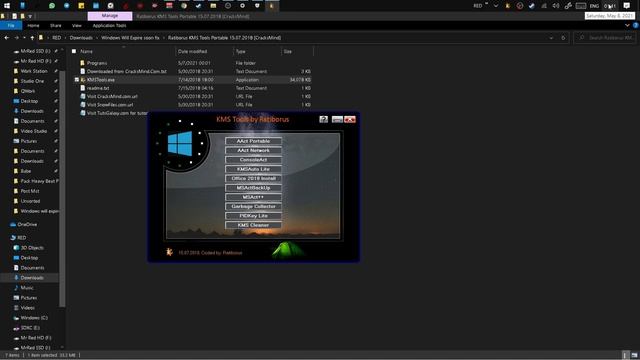
Task: Open the Application Tools ribbon tab
Action: 109,25
